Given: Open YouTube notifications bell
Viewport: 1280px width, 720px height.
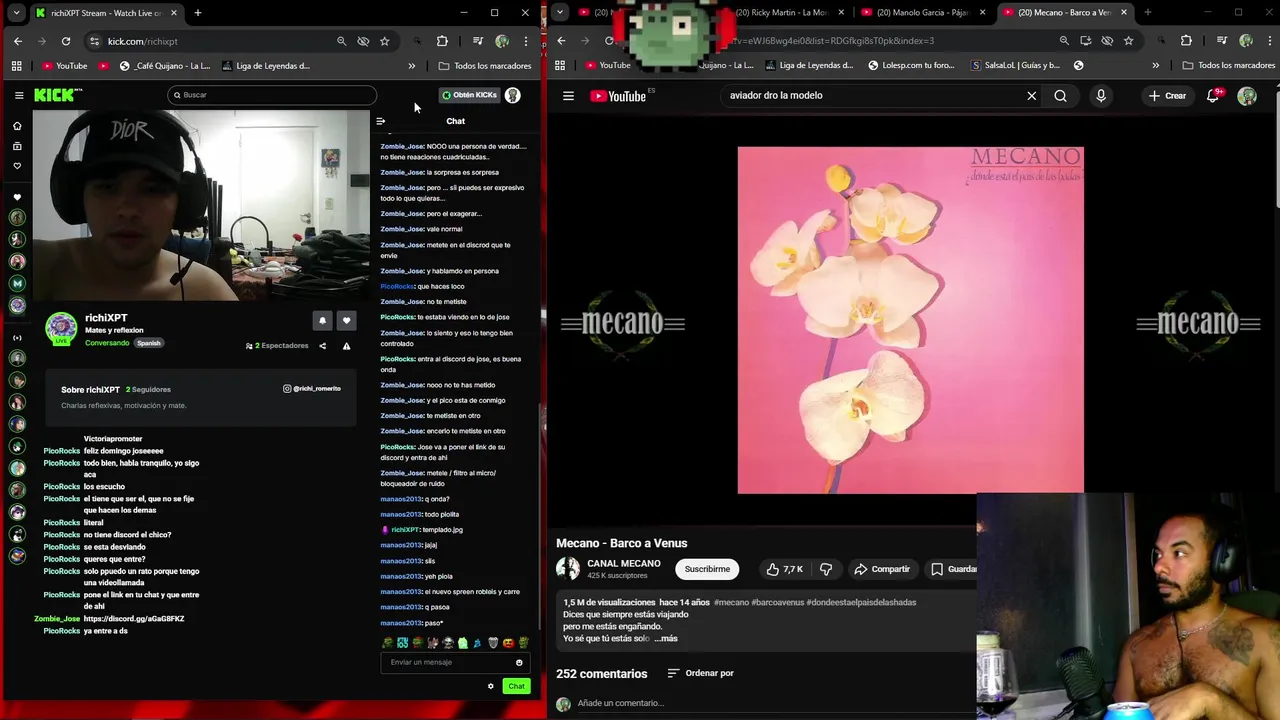Looking at the screenshot, I should click(1213, 96).
